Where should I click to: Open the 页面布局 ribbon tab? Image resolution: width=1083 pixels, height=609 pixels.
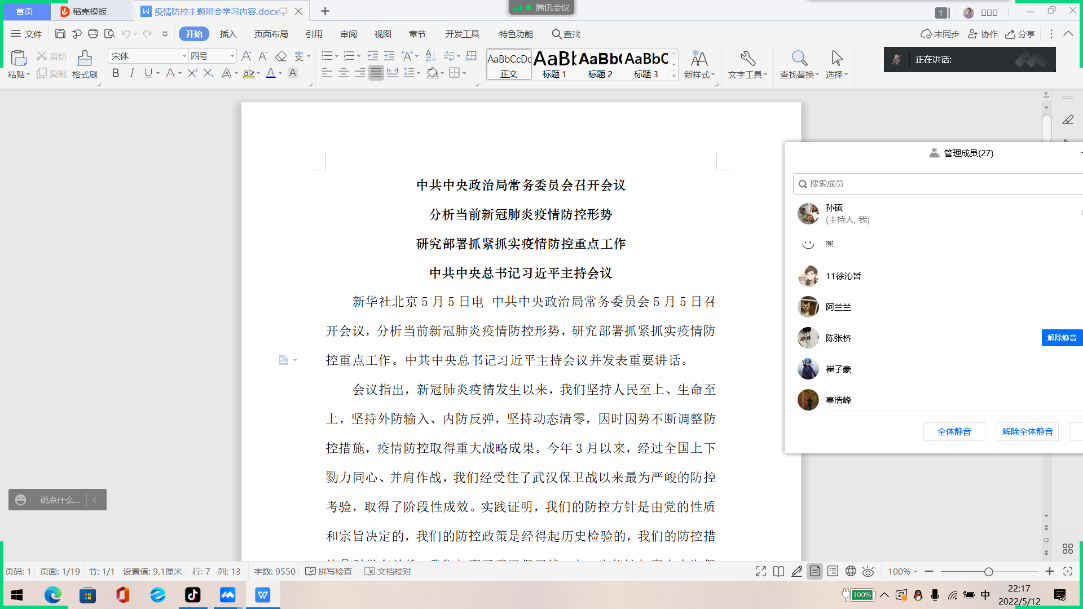pyautogui.click(x=270, y=34)
